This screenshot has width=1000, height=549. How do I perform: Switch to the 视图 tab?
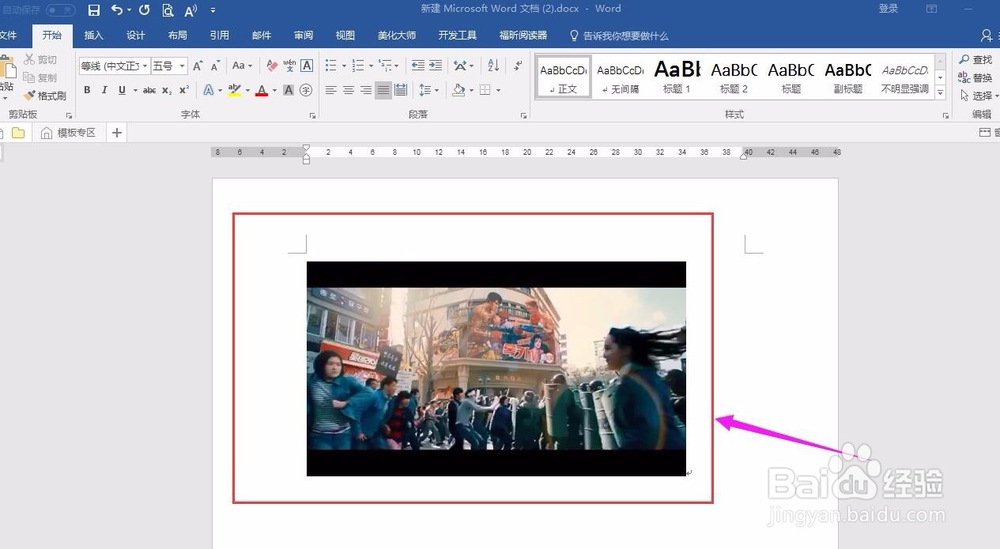(345, 36)
